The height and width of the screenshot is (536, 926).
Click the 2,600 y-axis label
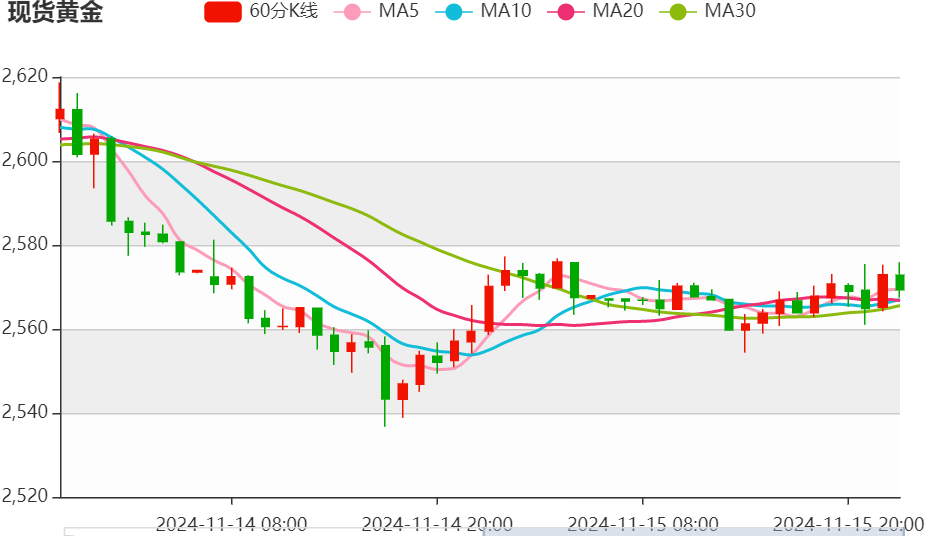(x=25, y=160)
